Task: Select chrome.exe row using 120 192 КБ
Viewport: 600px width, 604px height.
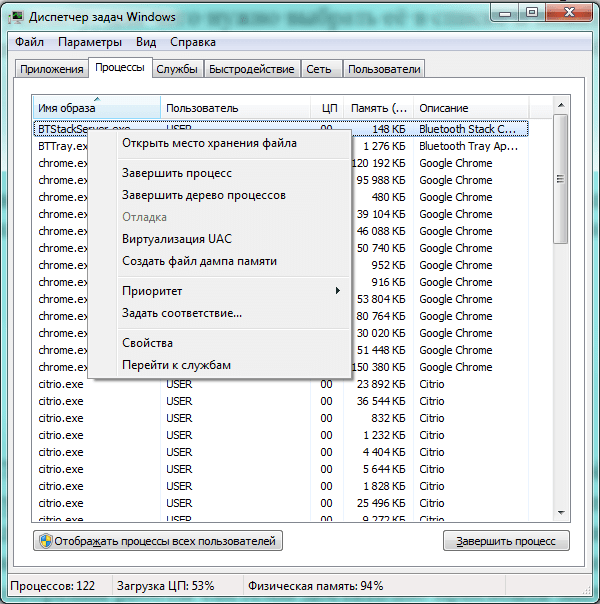Action: pos(281,163)
